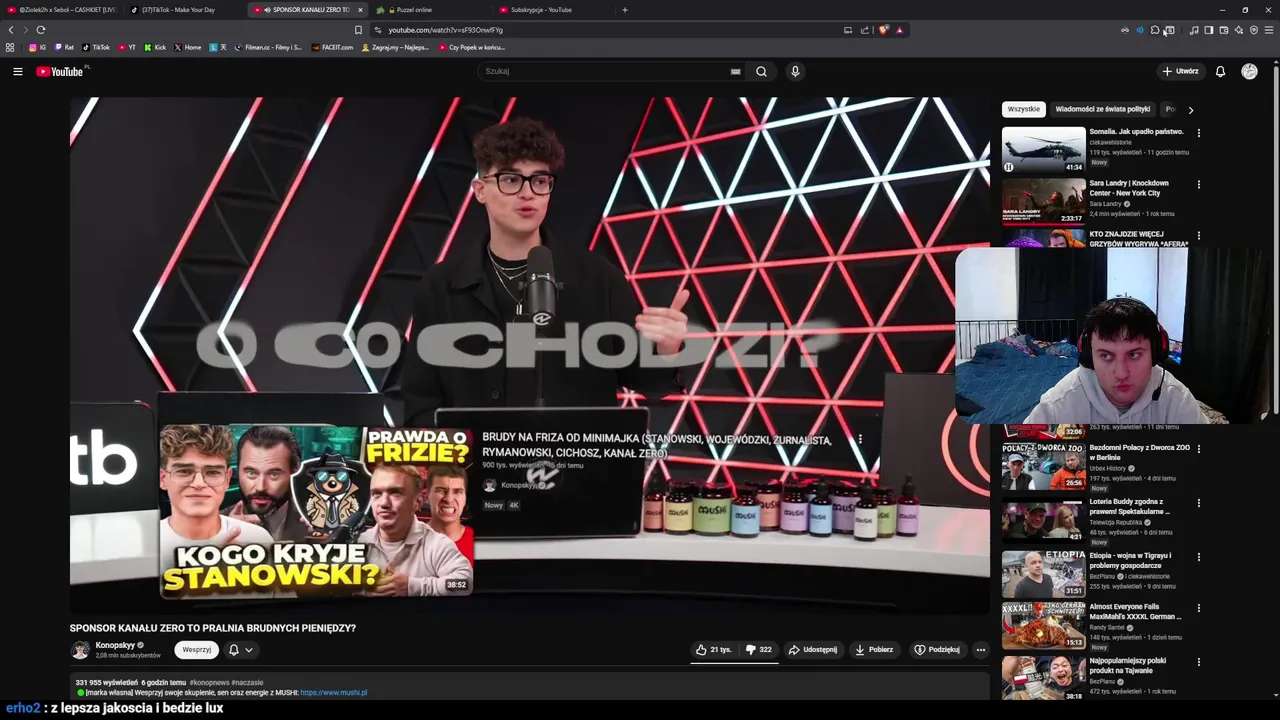Open the Kick bookmark
Viewport: 1280px width, 720px height.
[x=155, y=47]
